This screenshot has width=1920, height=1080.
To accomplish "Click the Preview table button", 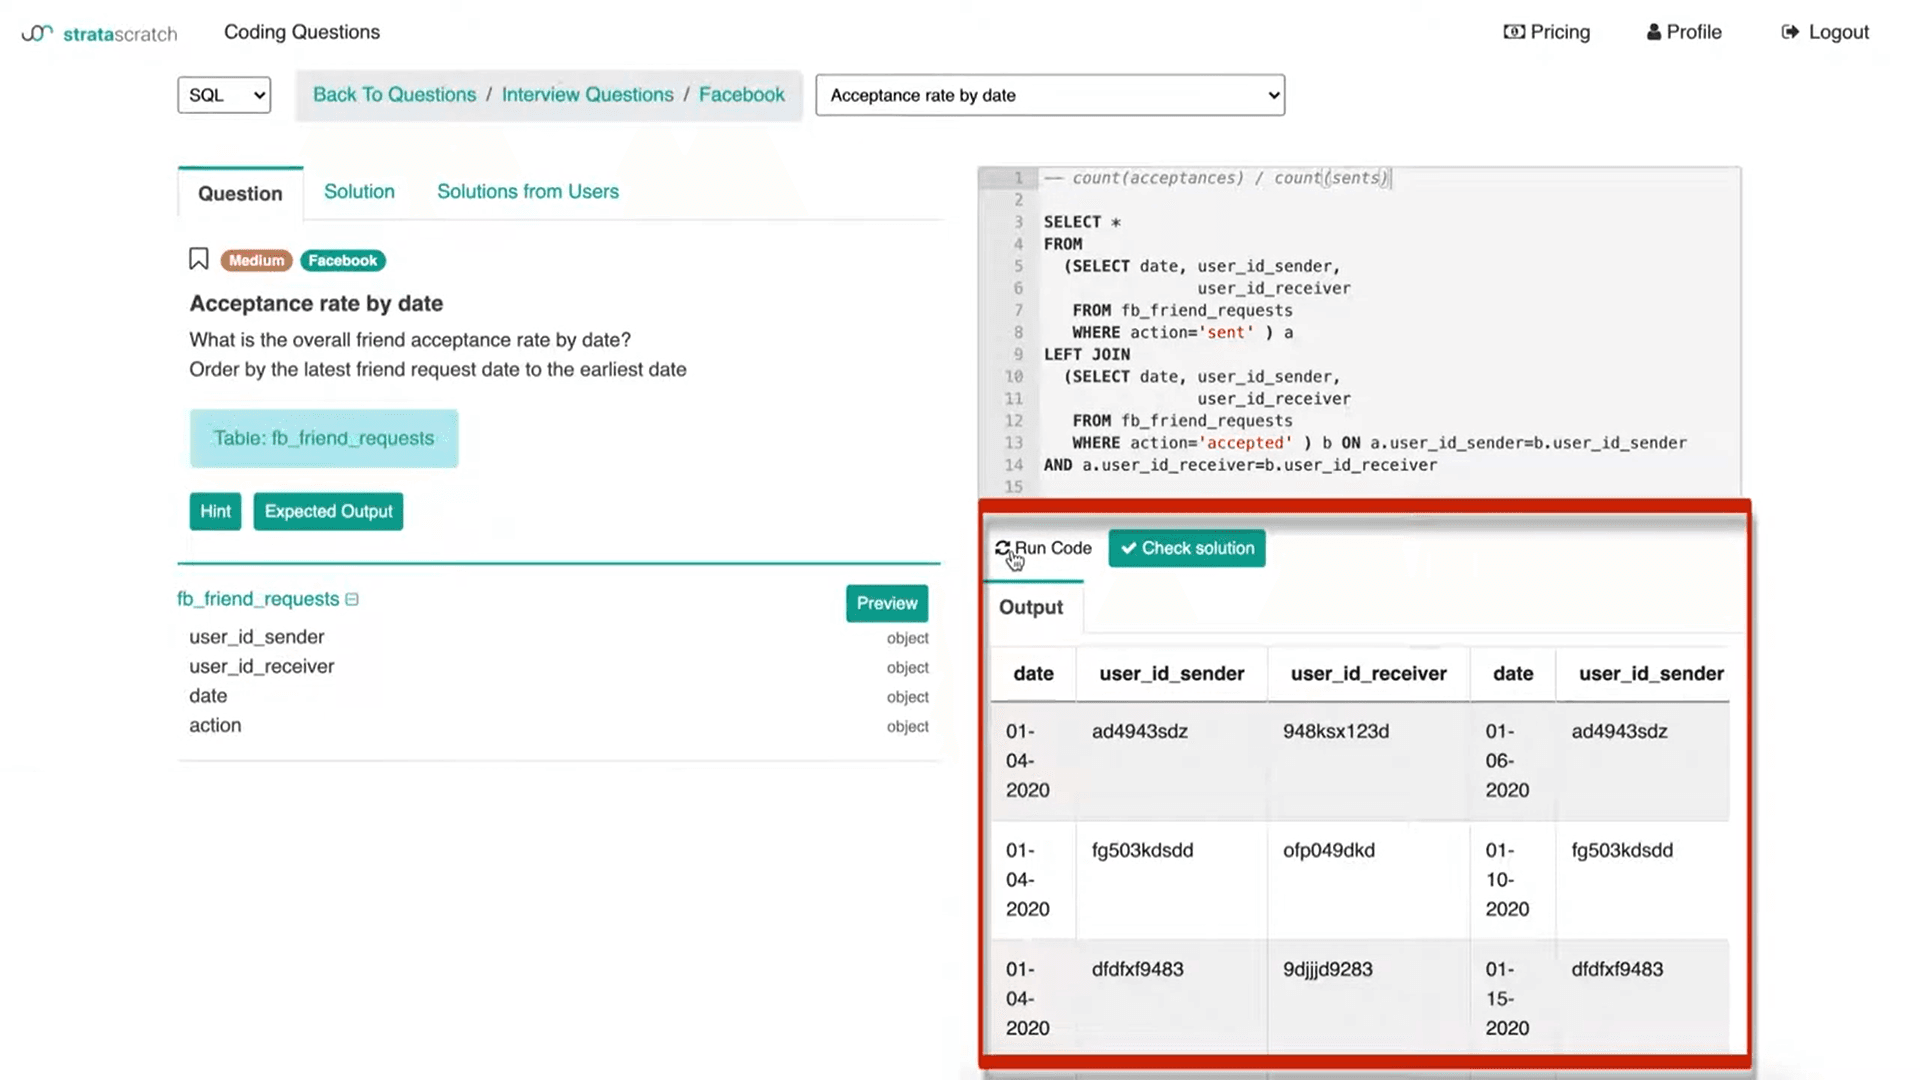I will coord(886,603).
